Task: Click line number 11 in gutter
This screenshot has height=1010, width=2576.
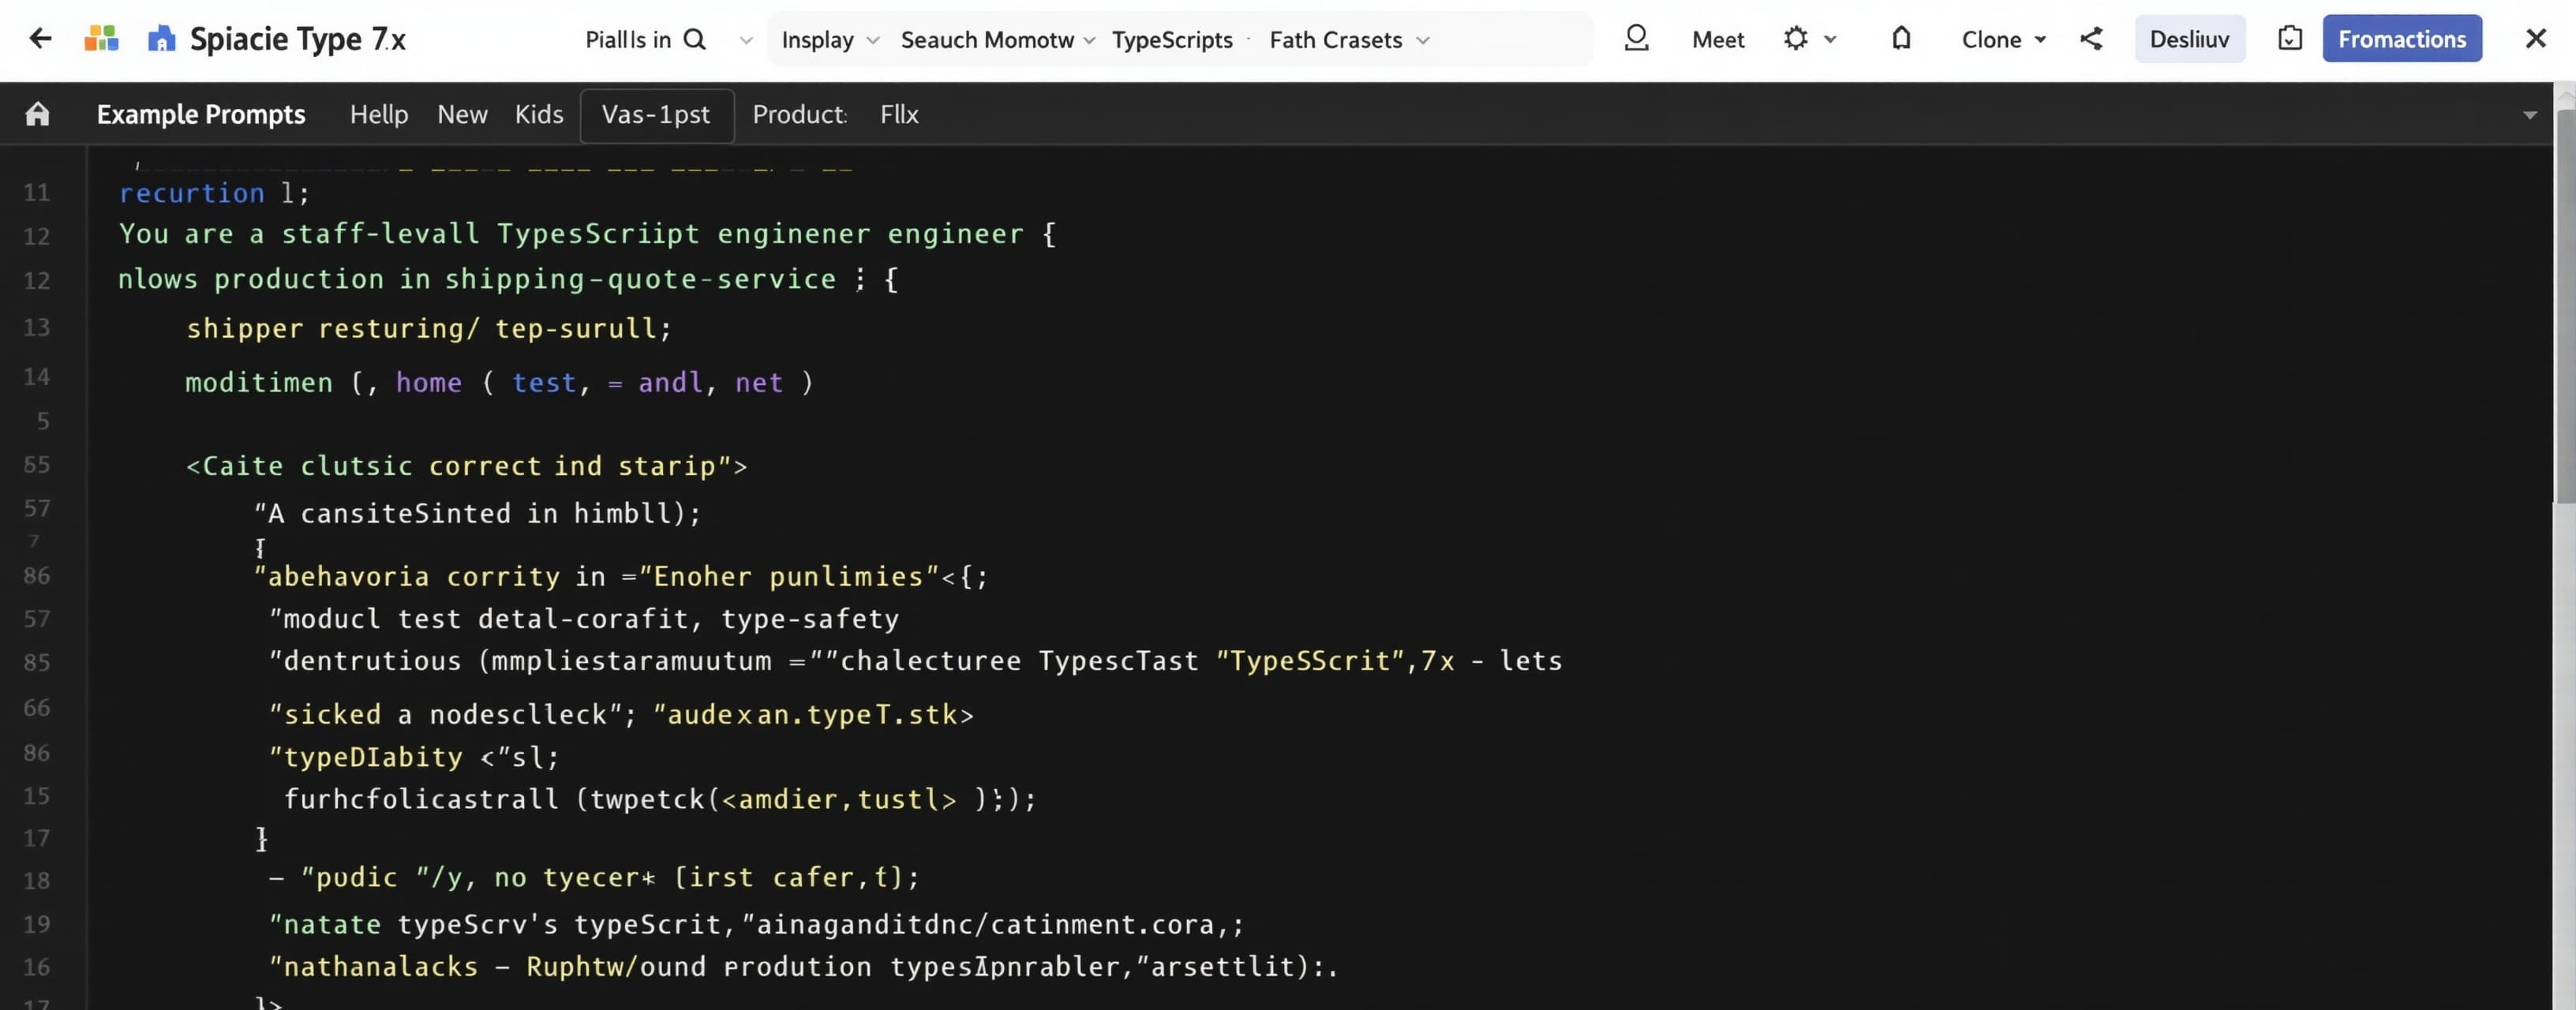Action: click(37, 192)
